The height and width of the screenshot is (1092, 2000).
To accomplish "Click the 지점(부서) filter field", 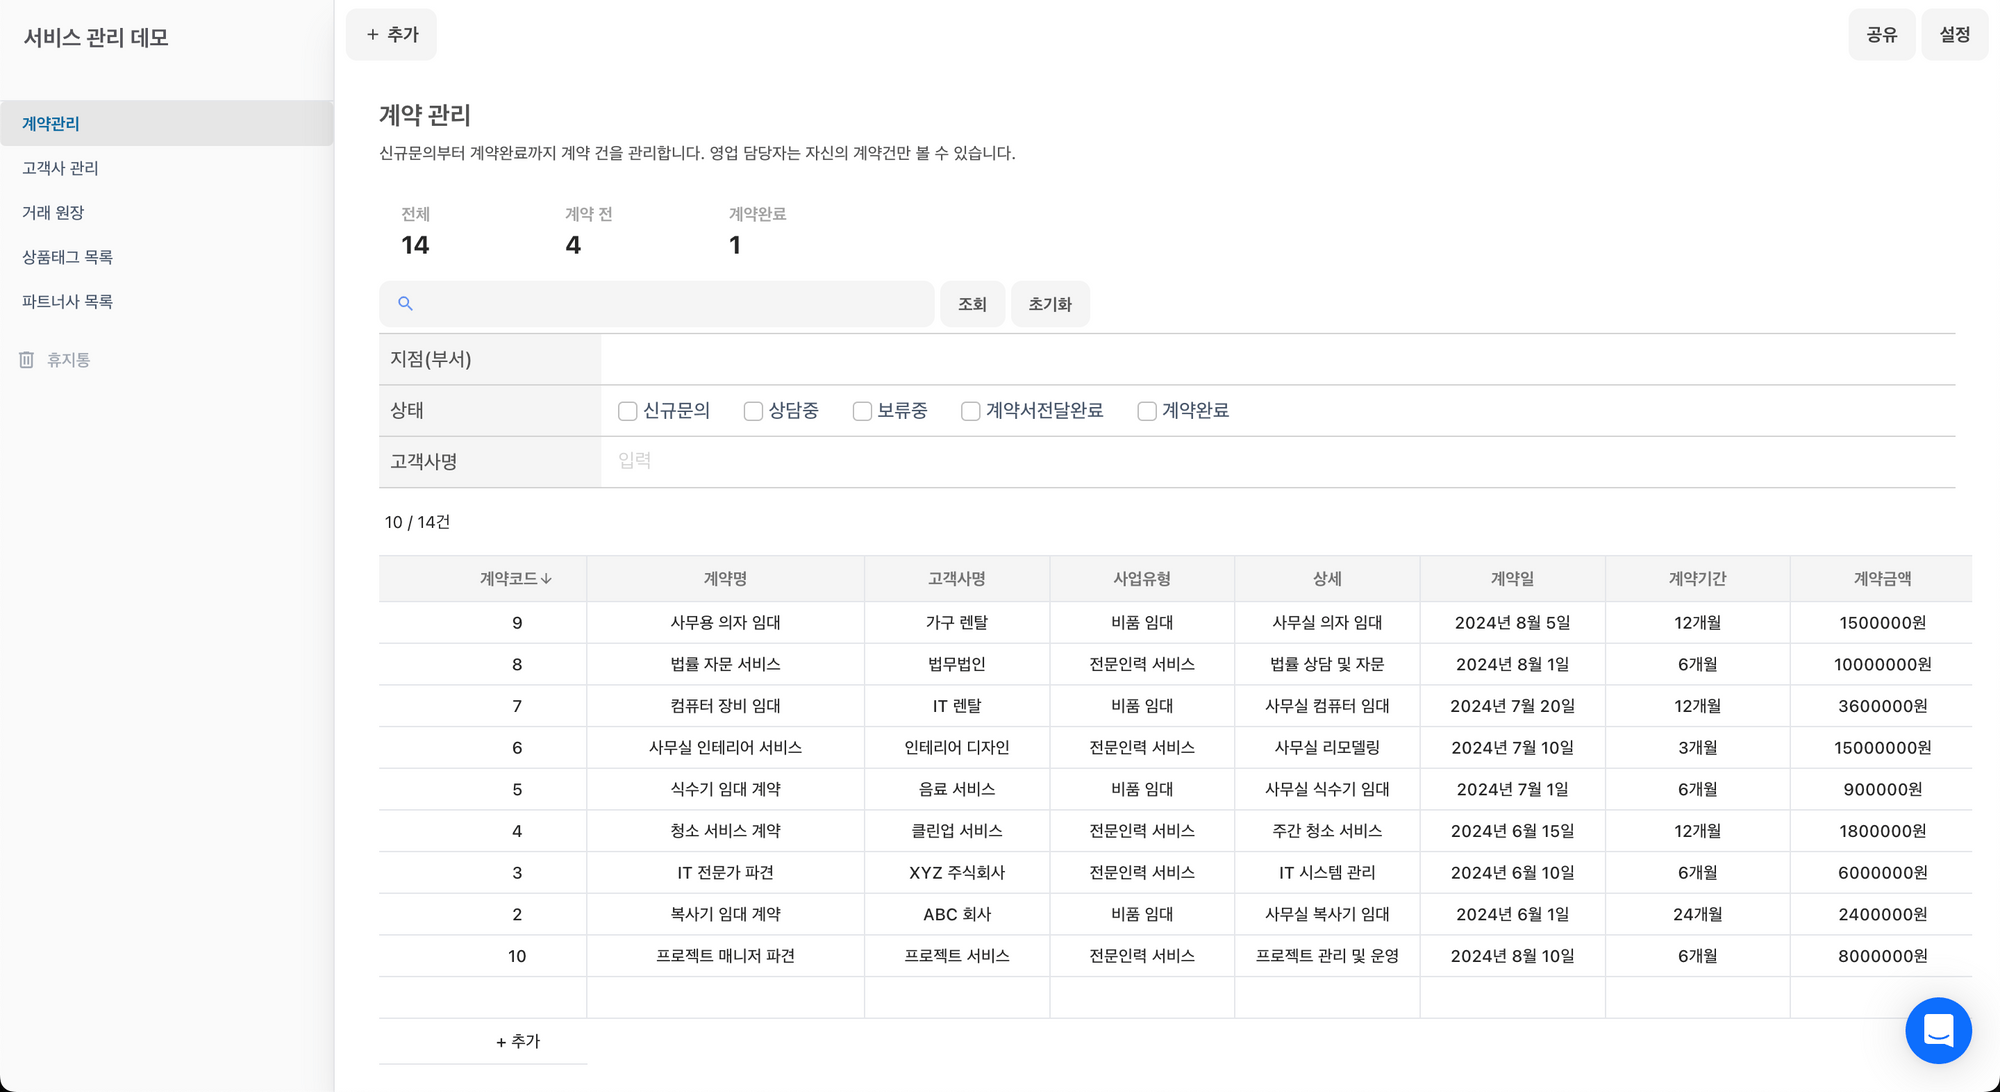I will click(x=1278, y=359).
